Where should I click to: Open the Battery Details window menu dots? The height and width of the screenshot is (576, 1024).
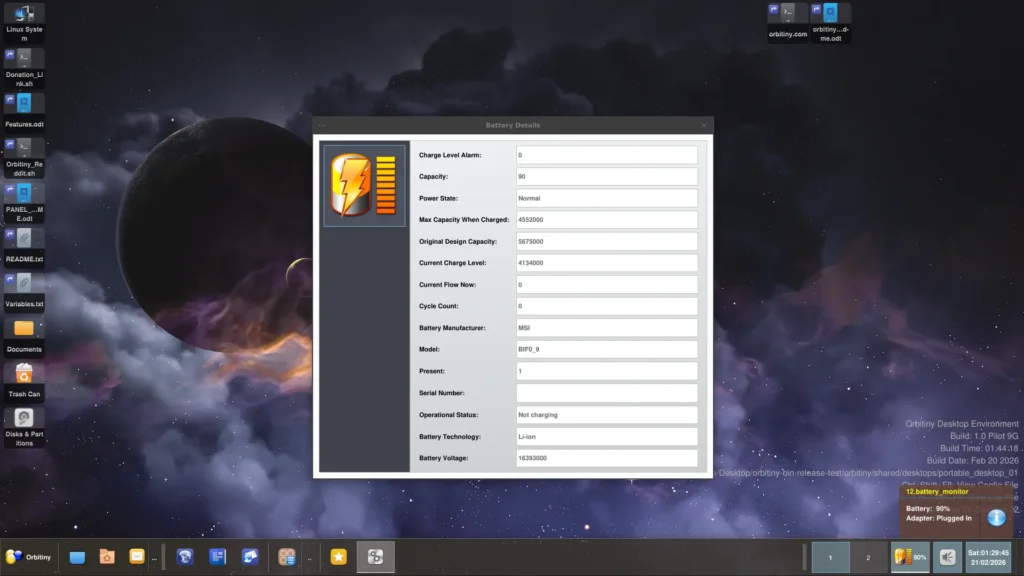[322, 125]
